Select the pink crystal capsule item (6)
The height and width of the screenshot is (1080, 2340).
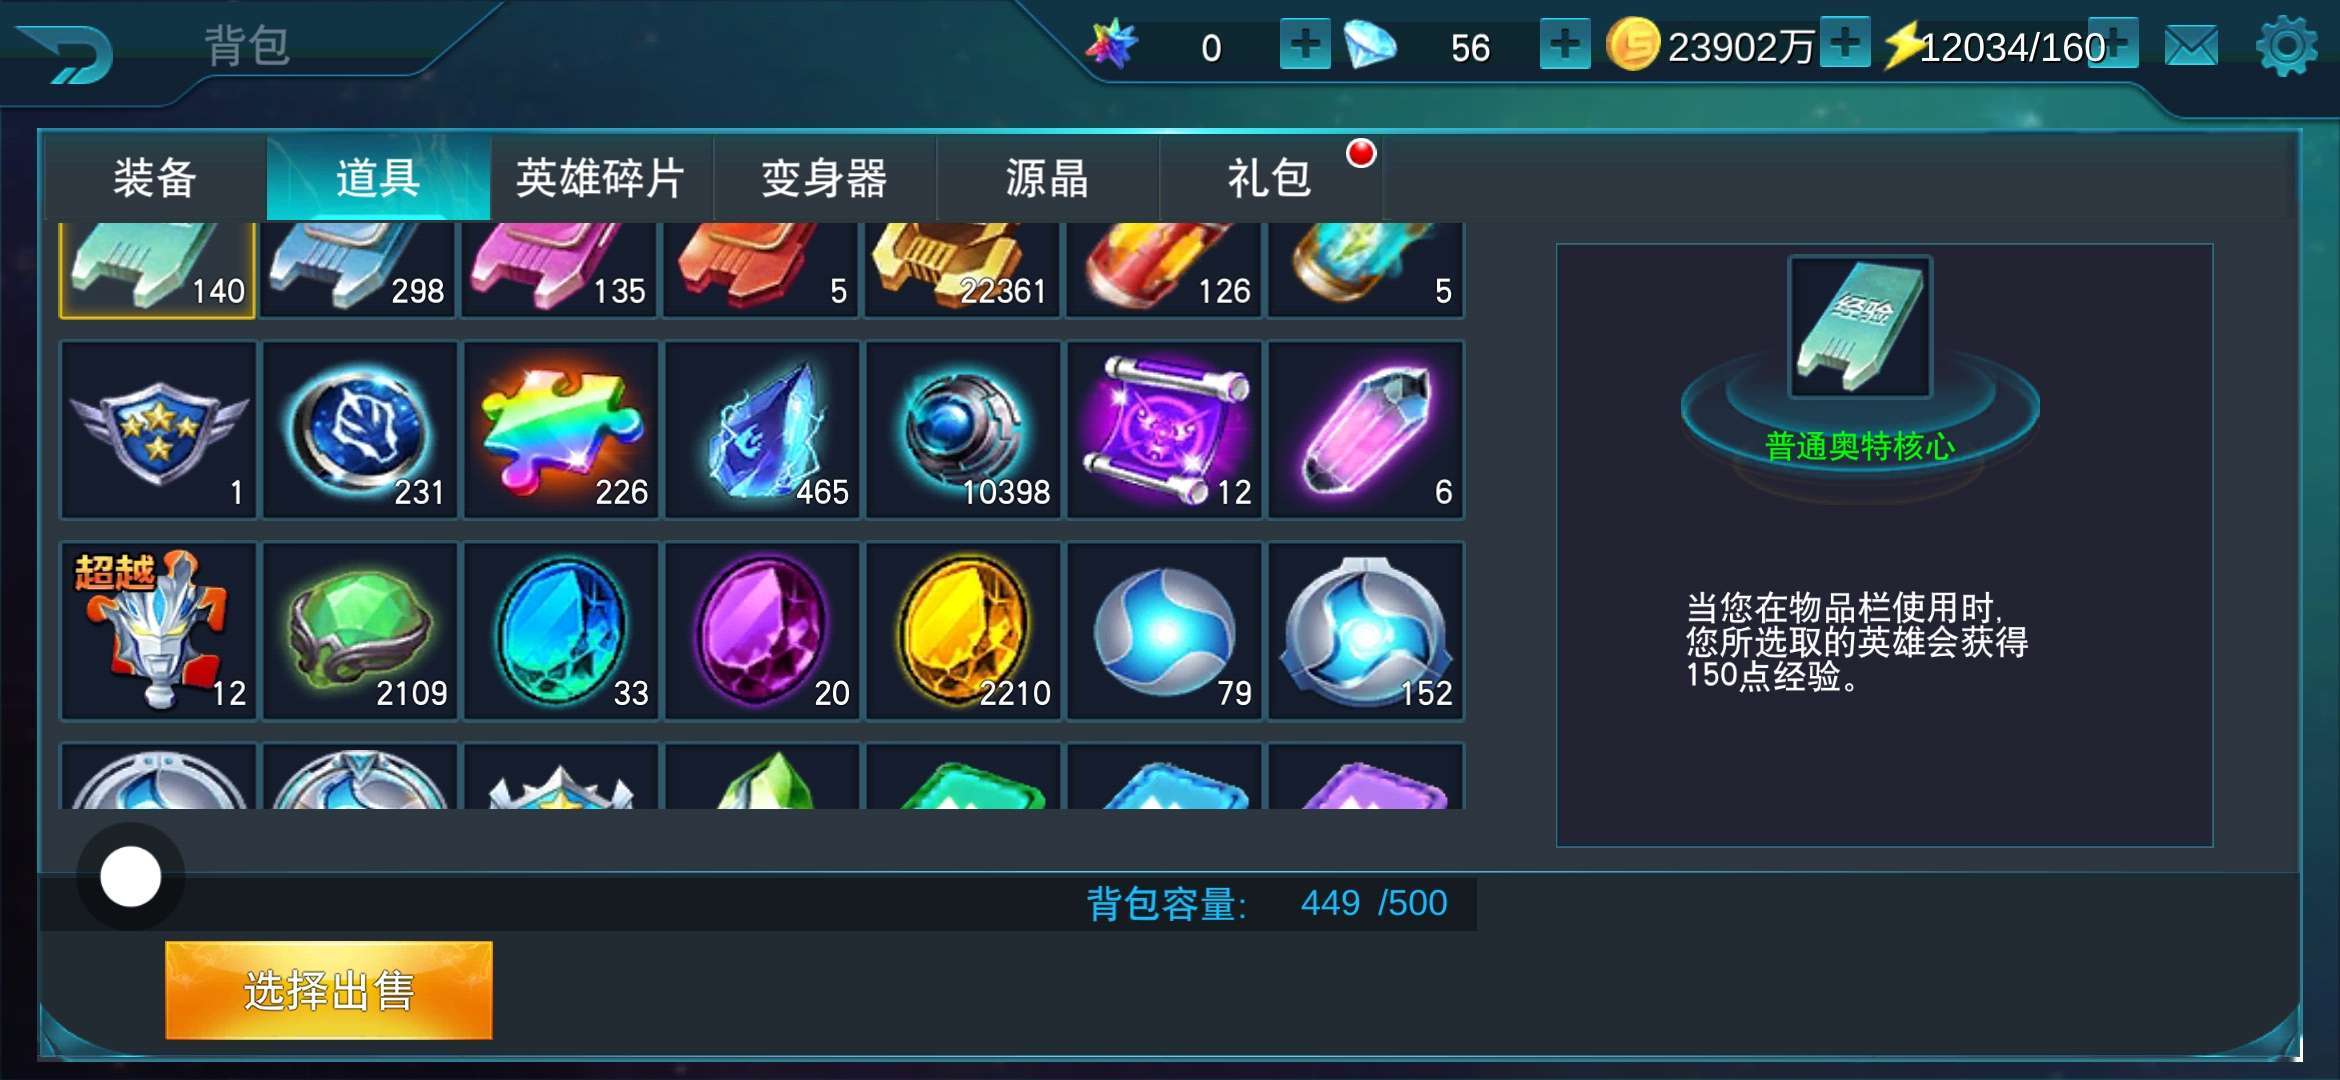point(1366,430)
